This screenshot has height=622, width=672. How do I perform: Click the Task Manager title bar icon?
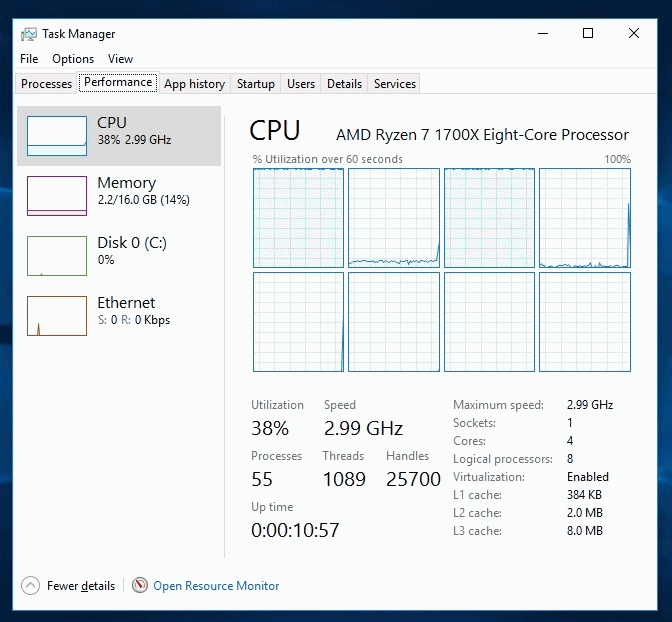pos(28,34)
